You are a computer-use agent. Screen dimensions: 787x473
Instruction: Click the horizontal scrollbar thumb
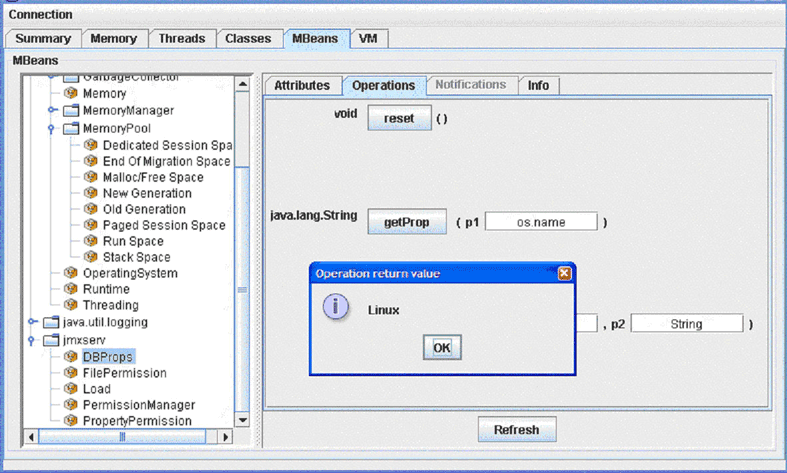point(122,437)
